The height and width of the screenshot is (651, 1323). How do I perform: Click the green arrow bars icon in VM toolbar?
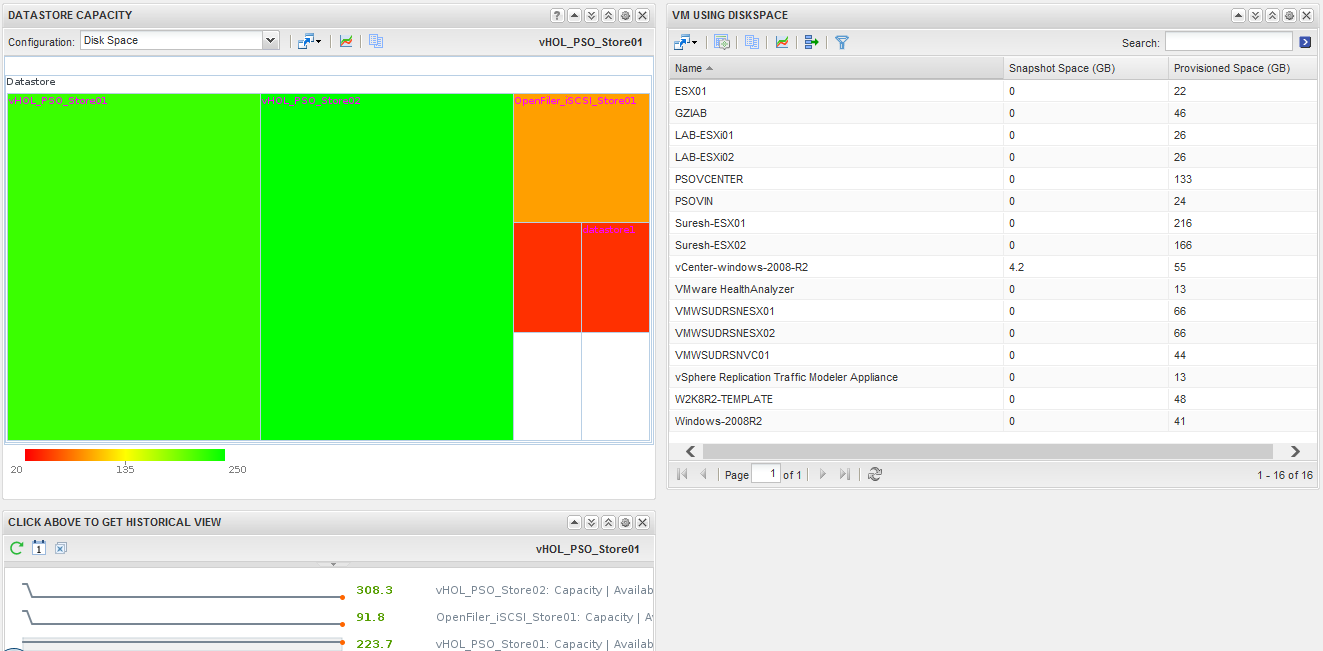tap(811, 42)
